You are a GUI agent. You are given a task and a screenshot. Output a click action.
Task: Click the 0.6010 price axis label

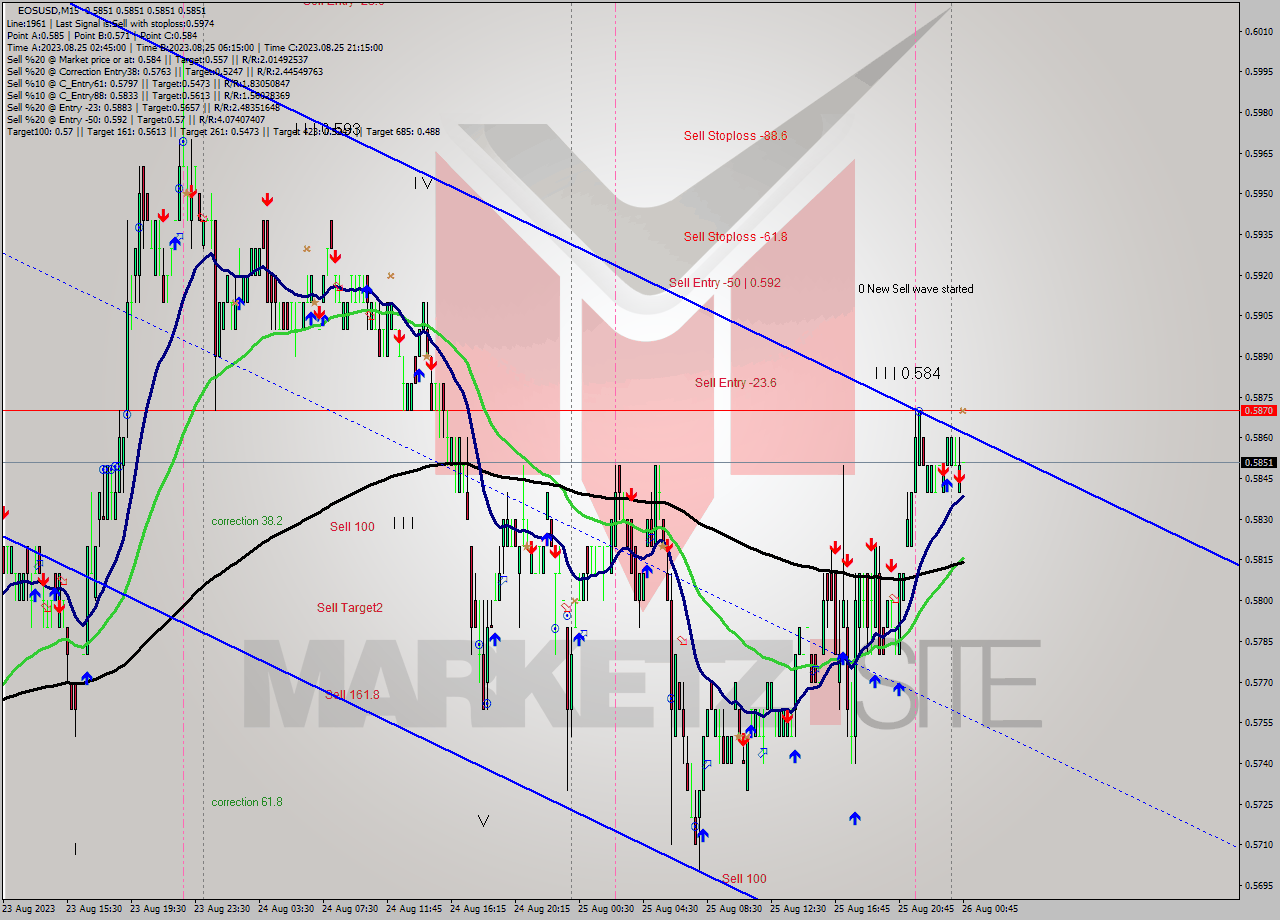click(1258, 31)
